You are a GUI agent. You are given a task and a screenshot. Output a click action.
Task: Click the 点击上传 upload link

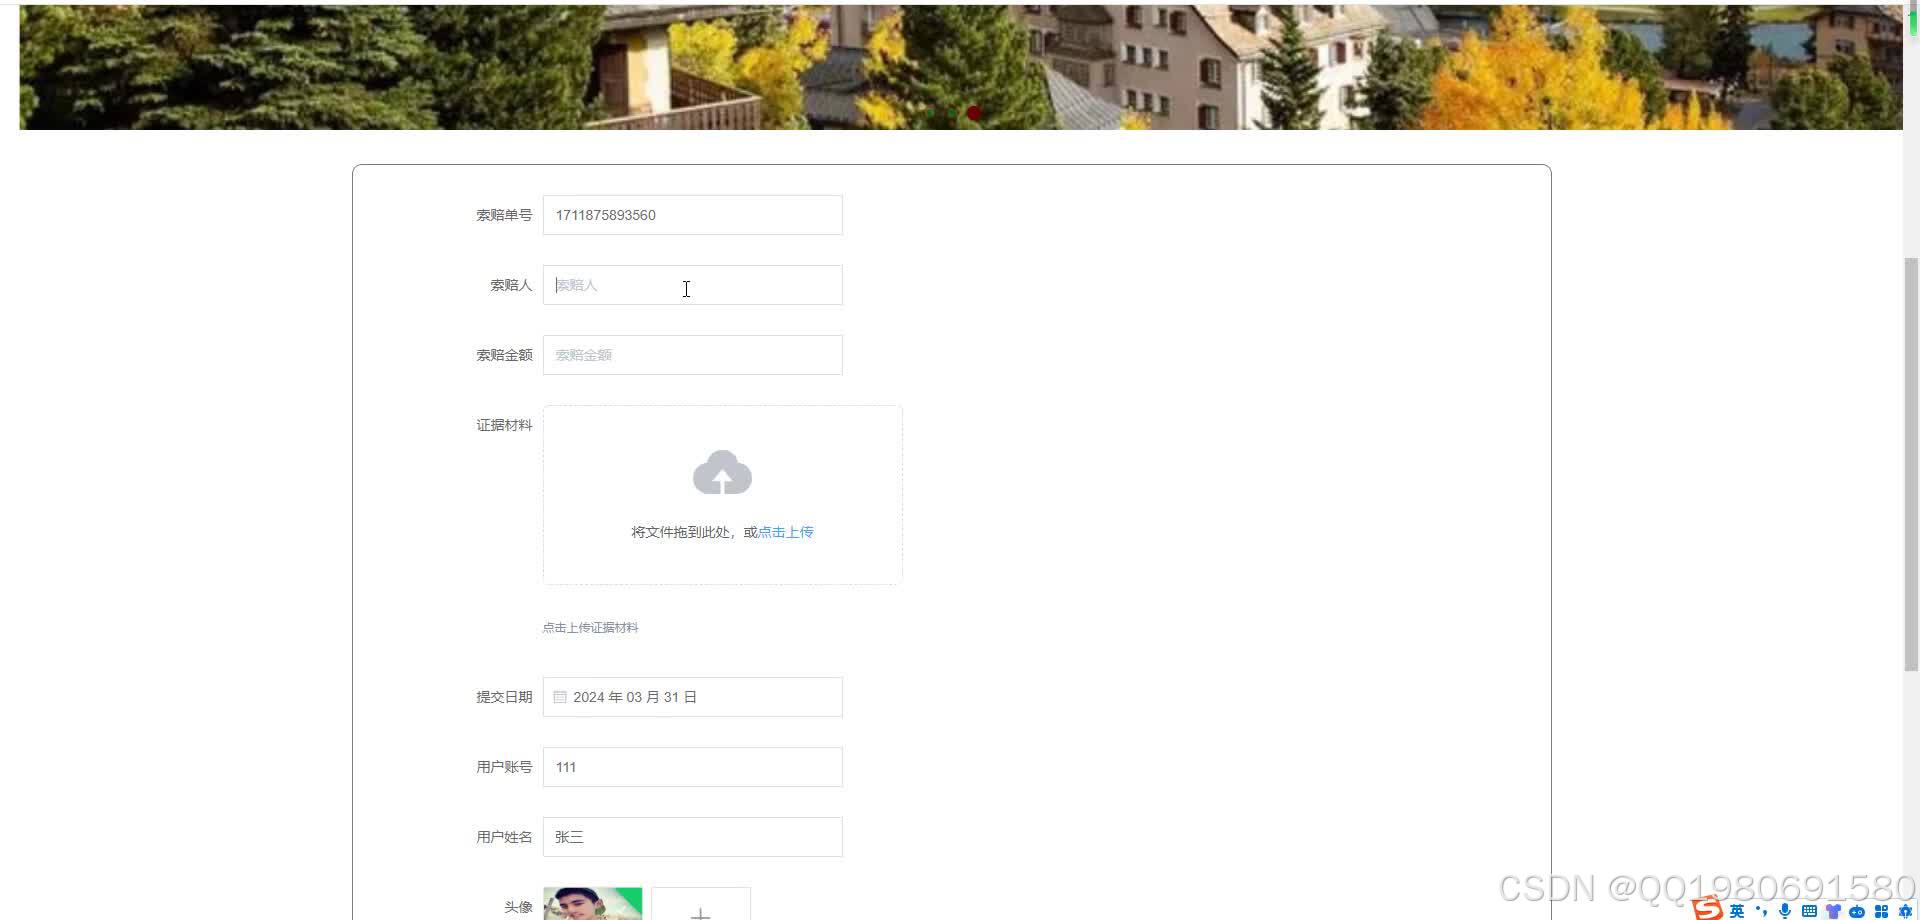(786, 532)
